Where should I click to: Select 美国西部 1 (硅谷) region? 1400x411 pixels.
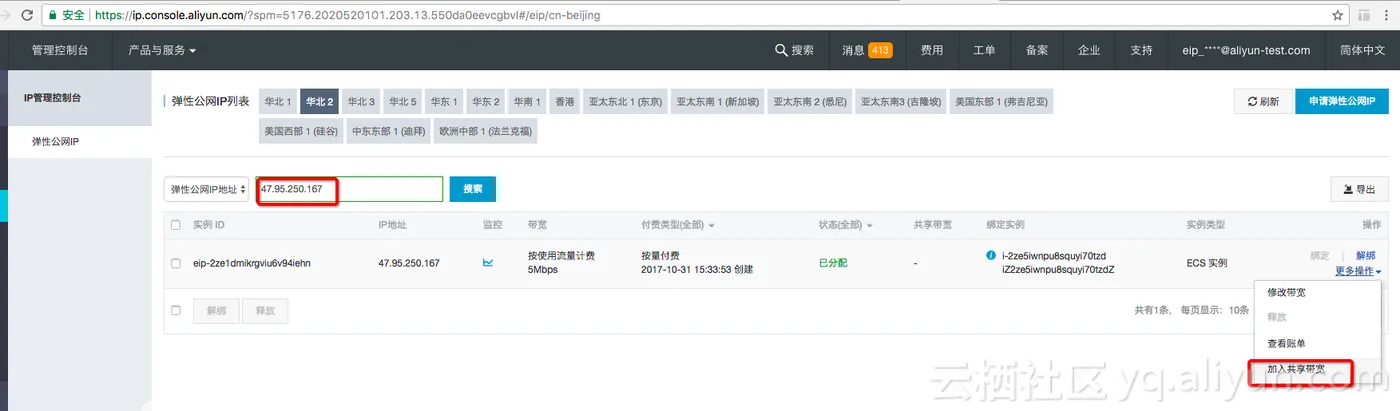301,130
